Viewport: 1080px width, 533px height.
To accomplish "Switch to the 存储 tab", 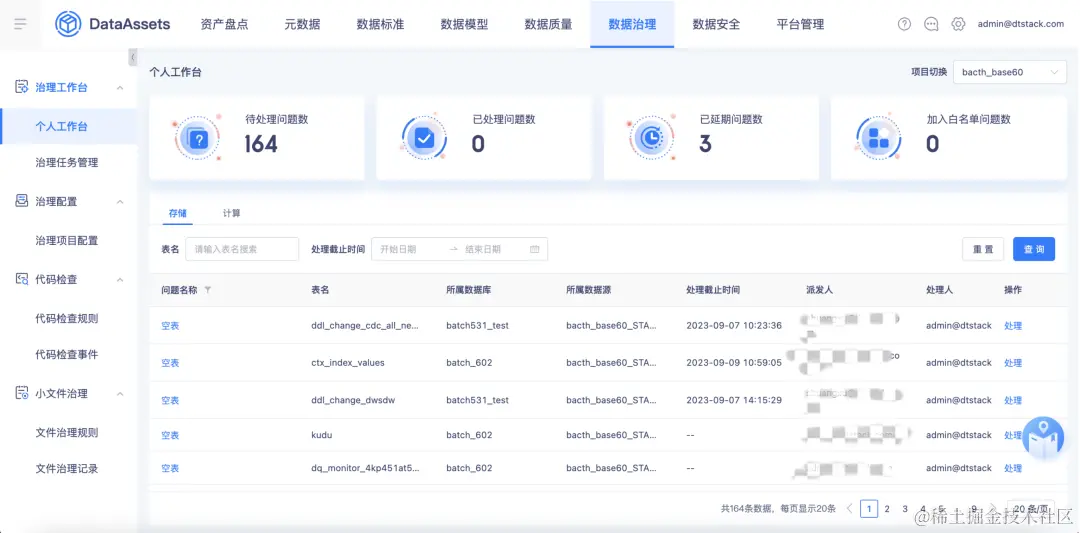I will tap(178, 213).
